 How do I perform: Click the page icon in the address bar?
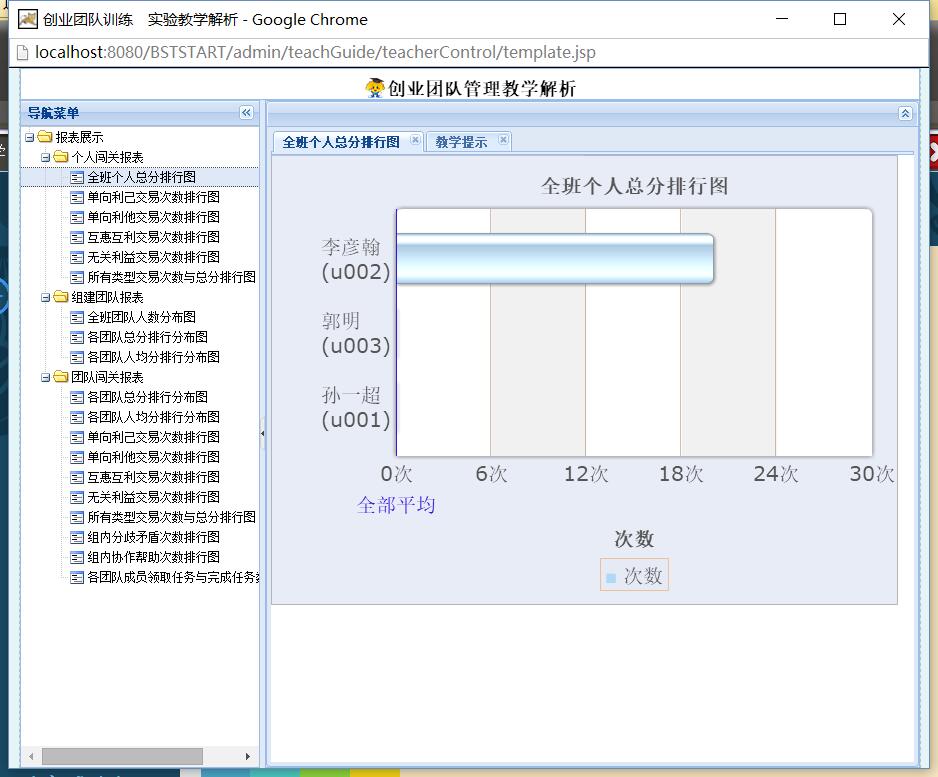tap(22, 53)
